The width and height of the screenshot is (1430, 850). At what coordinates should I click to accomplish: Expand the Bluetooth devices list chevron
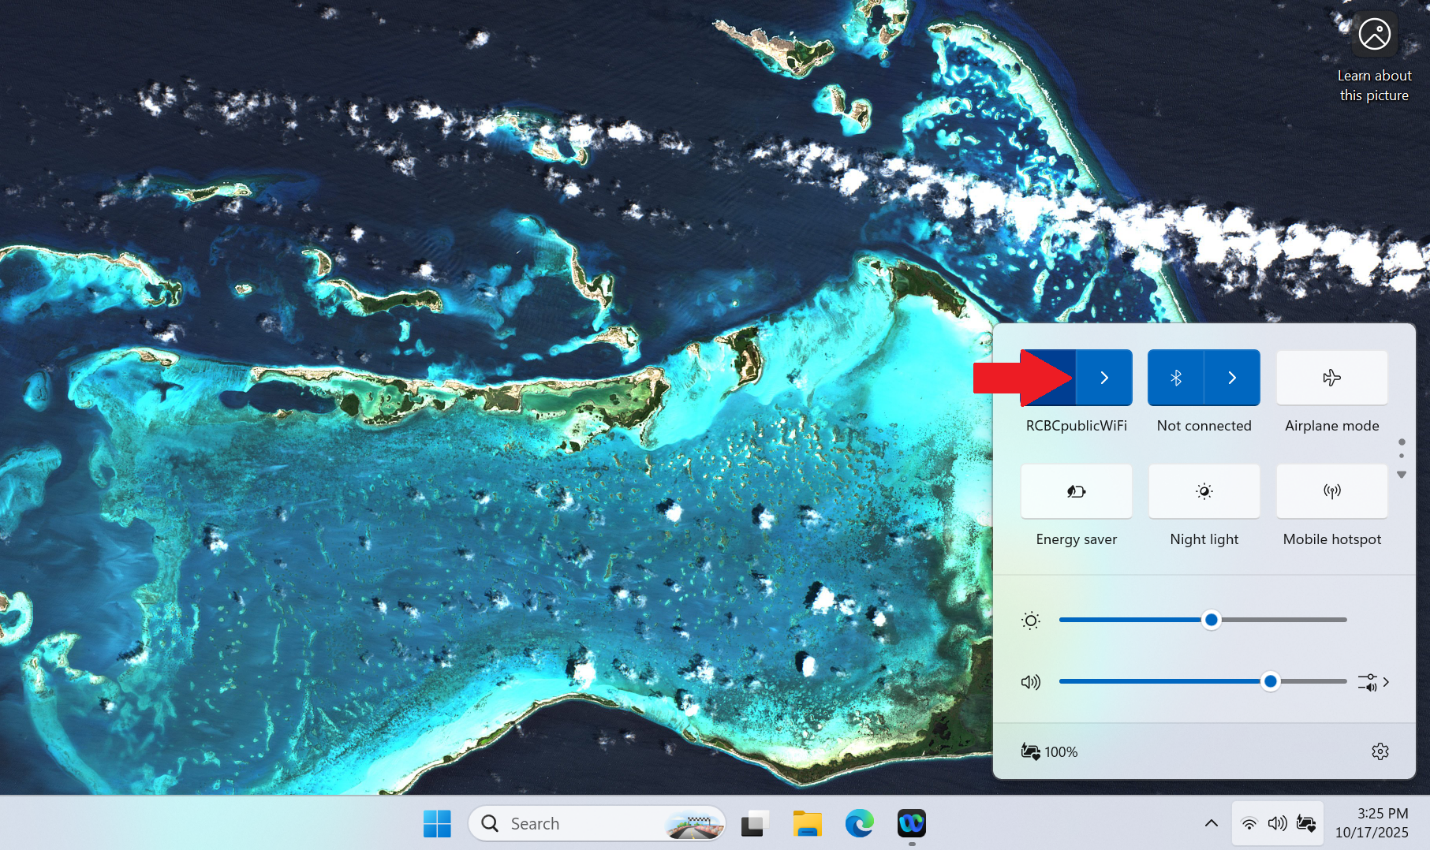[1232, 378]
